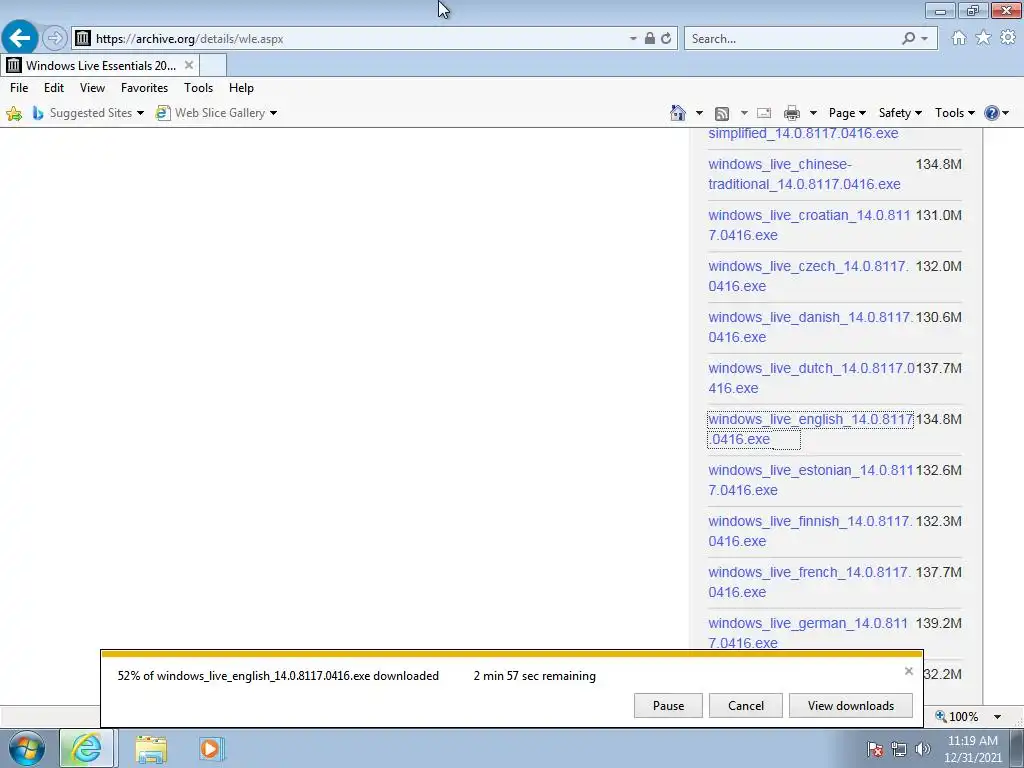Click the search magnifier icon
Image resolution: width=1024 pixels, height=768 pixels.
[908, 39]
